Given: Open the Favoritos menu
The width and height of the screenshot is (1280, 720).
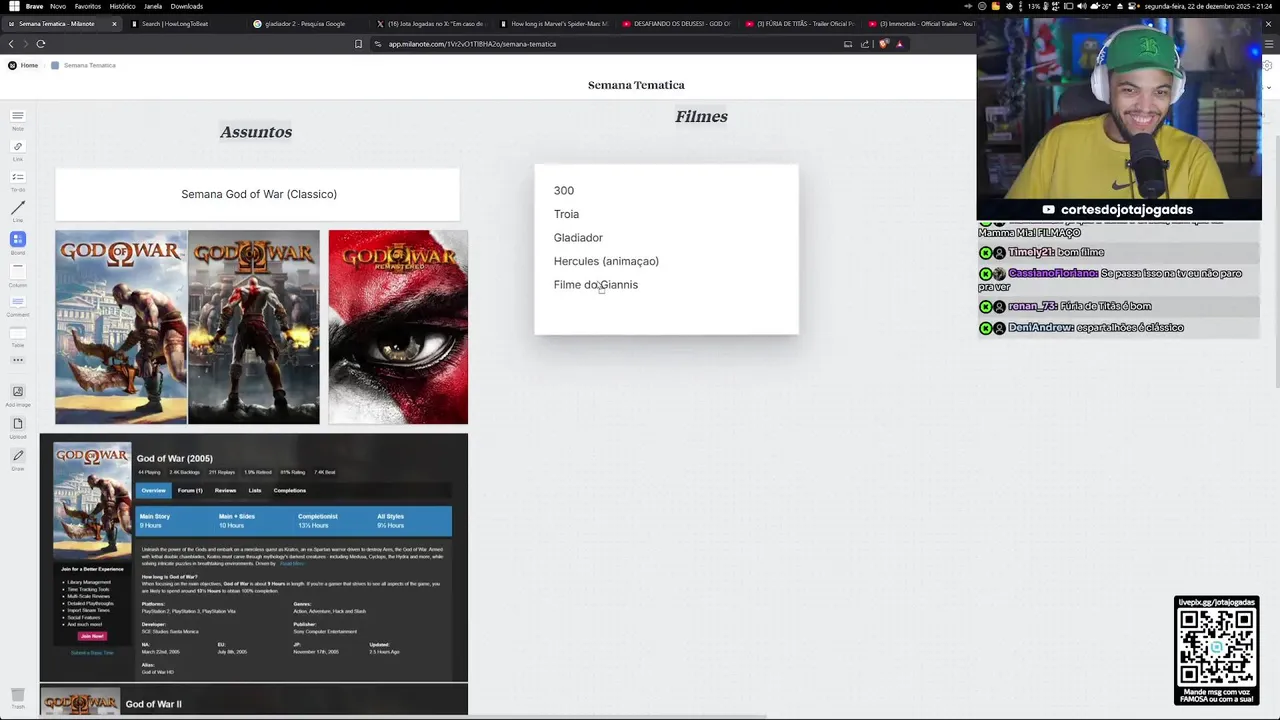Looking at the screenshot, I should tap(88, 6).
